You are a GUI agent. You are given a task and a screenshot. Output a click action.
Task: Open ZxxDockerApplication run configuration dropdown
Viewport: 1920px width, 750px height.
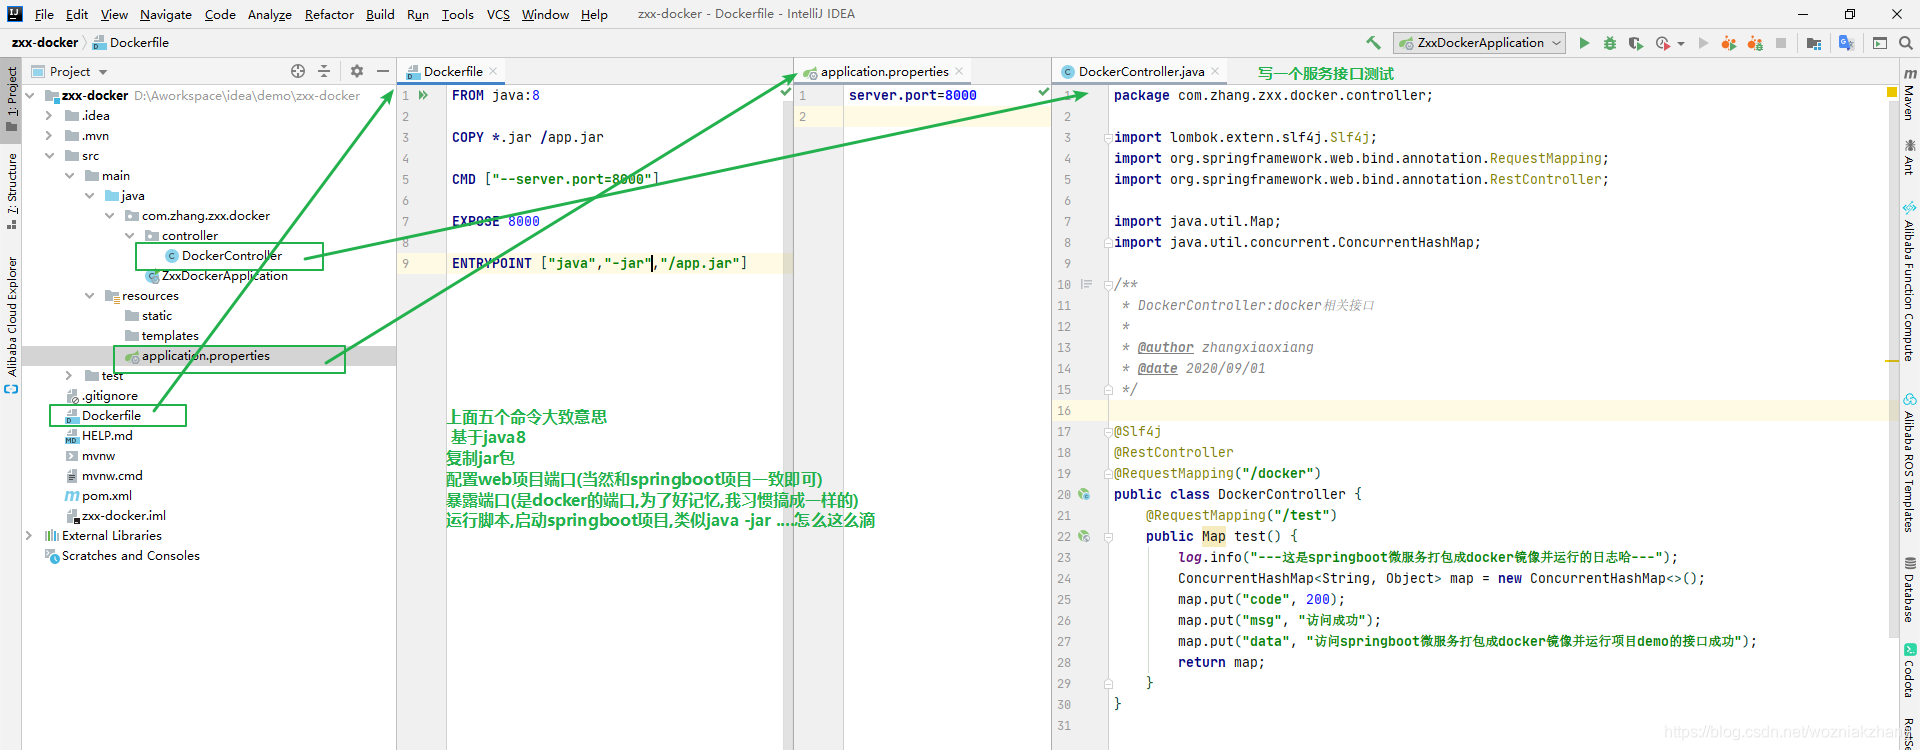(1479, 43)
